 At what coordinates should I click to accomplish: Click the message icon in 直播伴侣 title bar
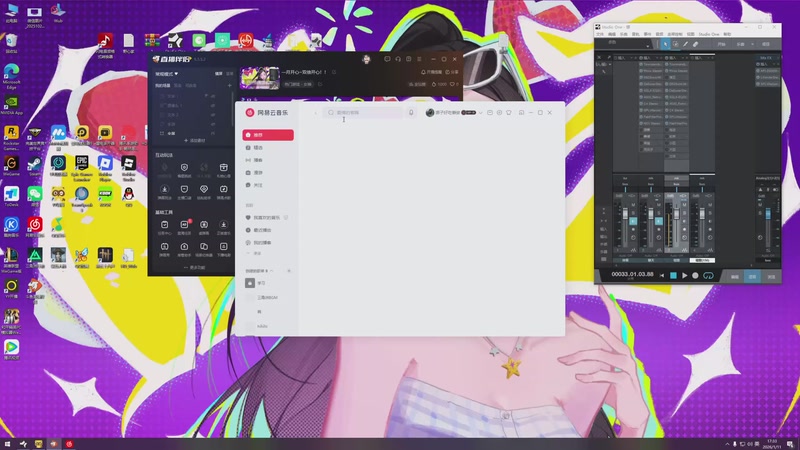click(387, 59)
